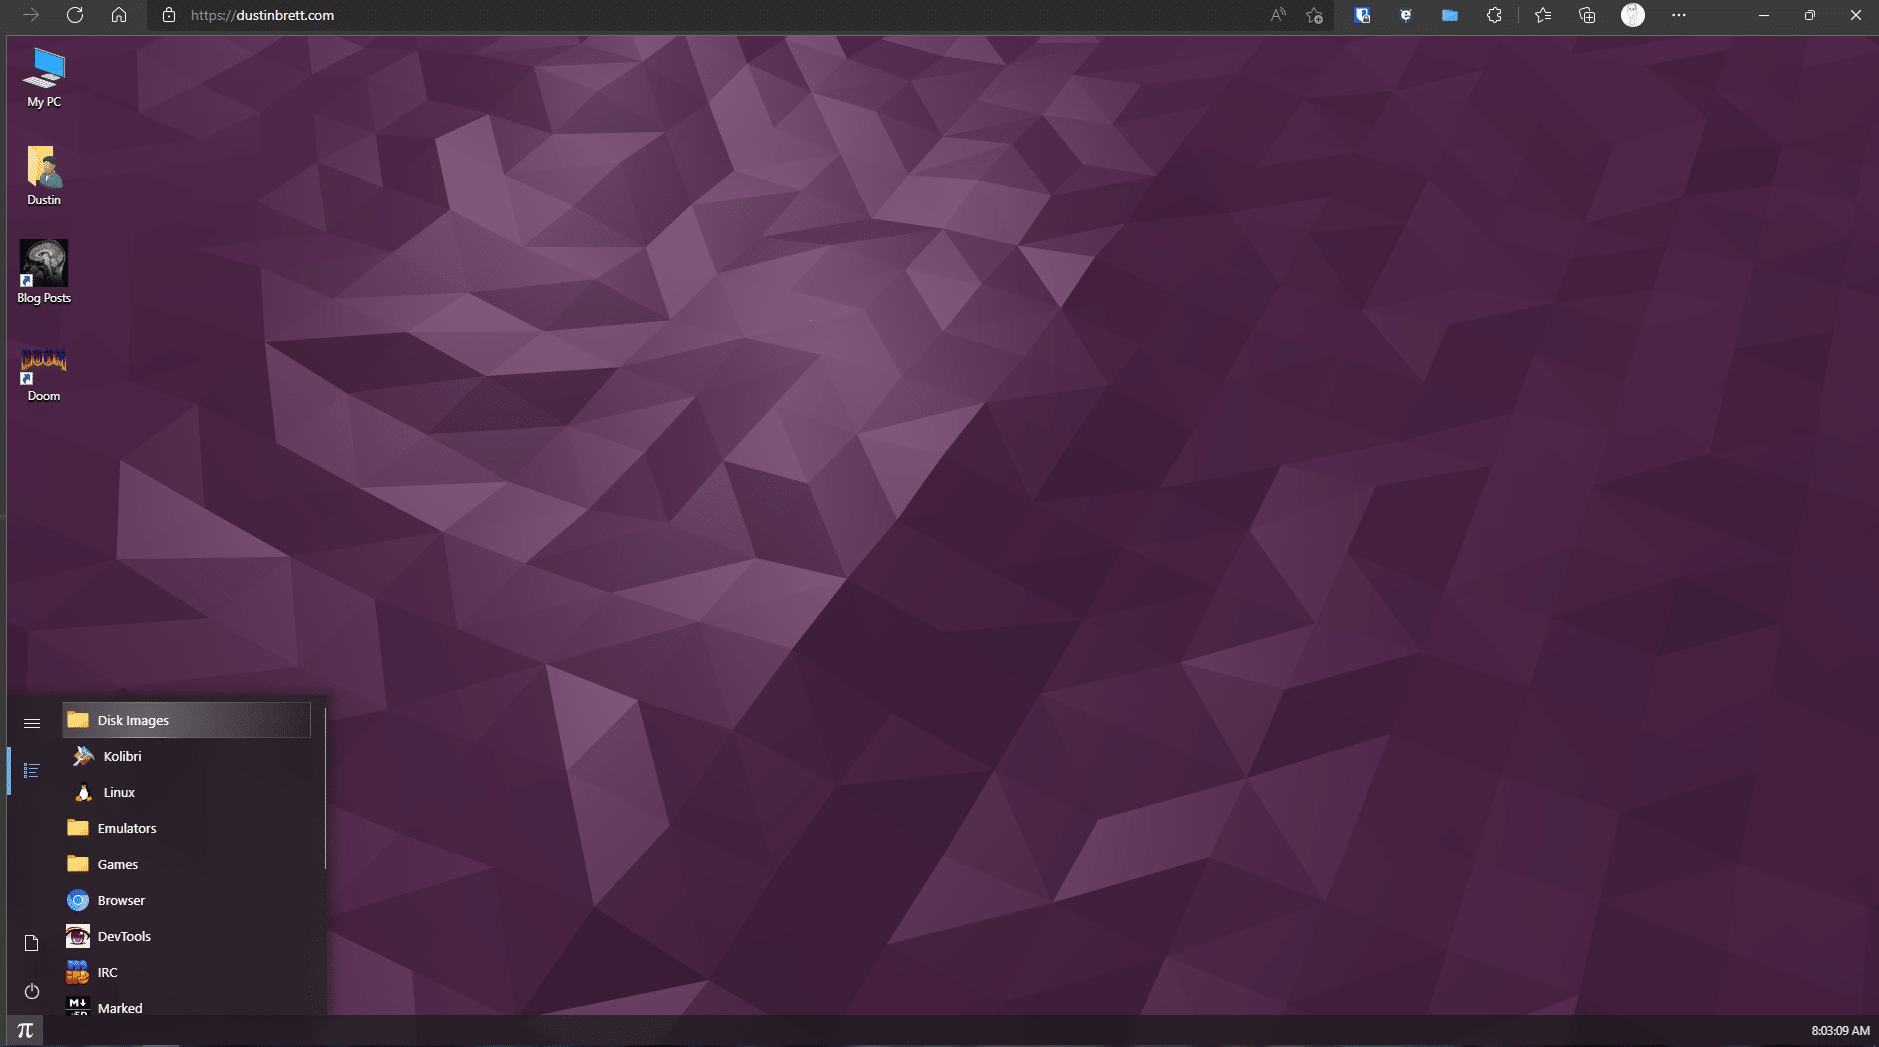View site info via the lock icon
Viewport: 1879px width, 1047px height.
[x=169, y=15]
